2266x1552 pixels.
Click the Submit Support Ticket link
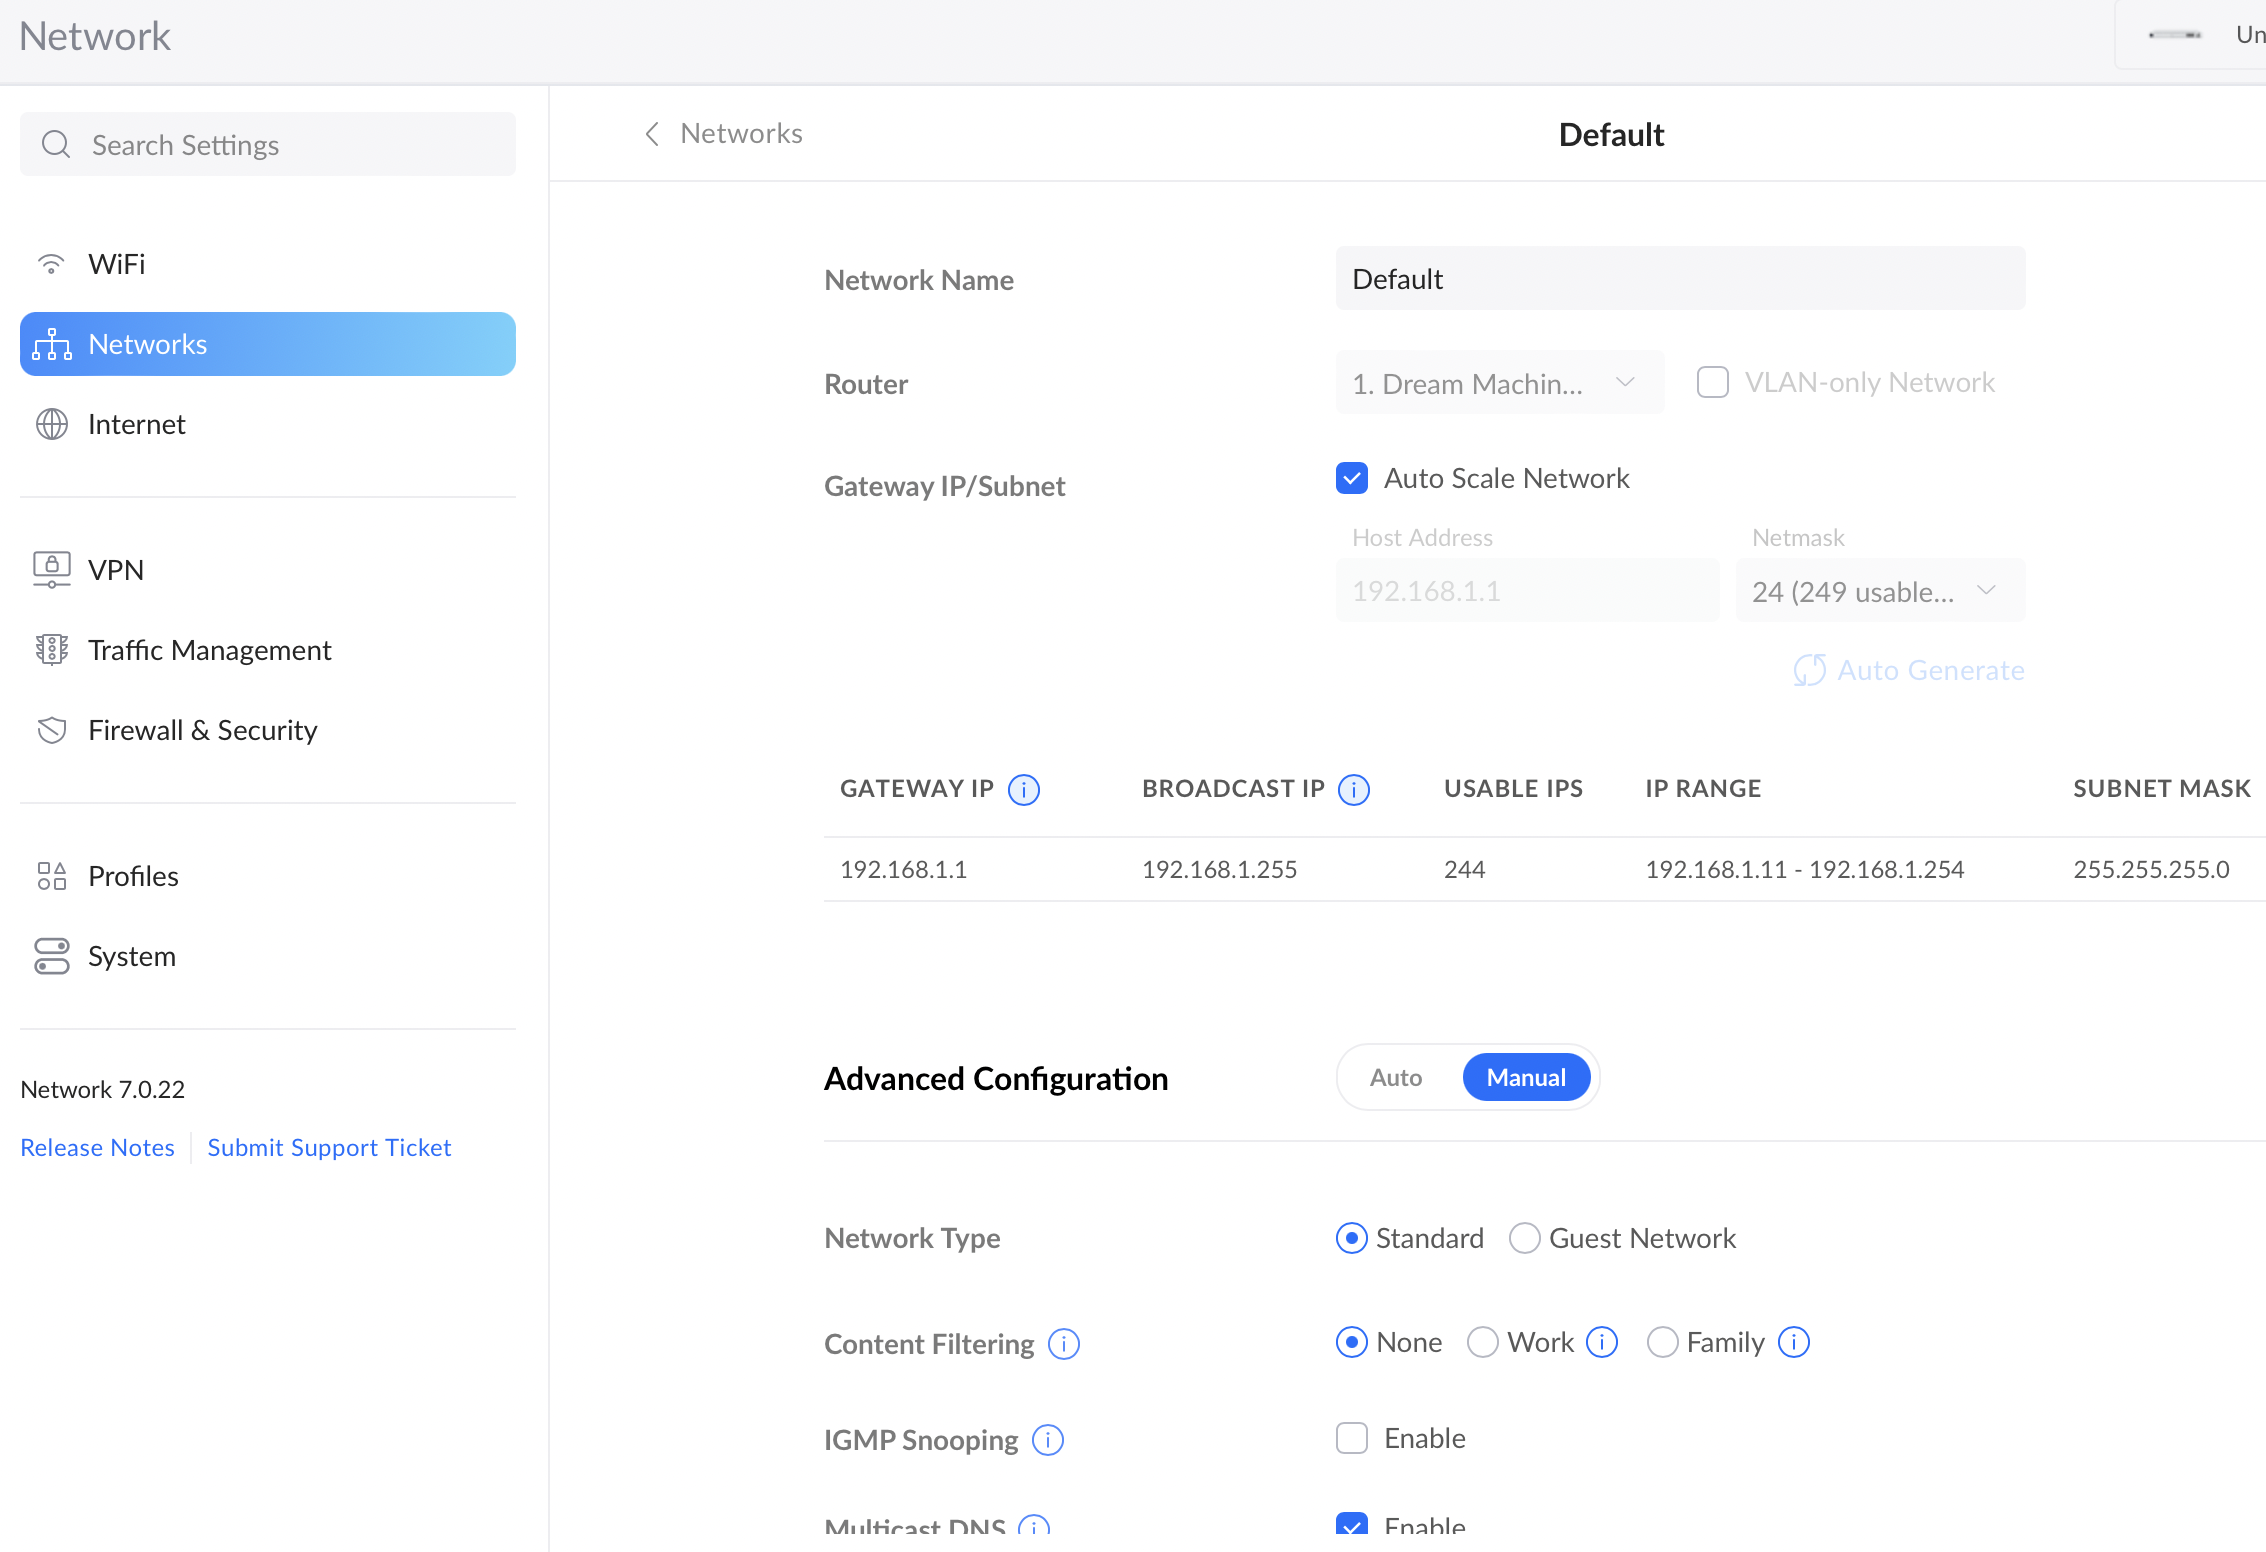coord(329,1147)
